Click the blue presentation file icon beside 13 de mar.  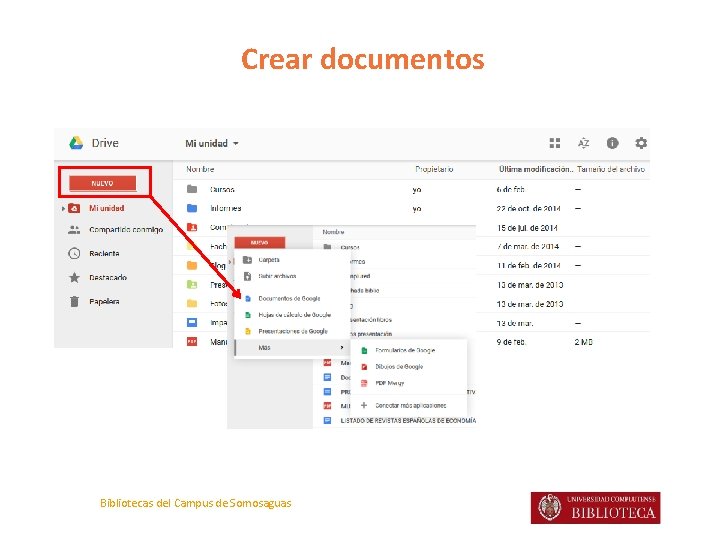point(192,322)
